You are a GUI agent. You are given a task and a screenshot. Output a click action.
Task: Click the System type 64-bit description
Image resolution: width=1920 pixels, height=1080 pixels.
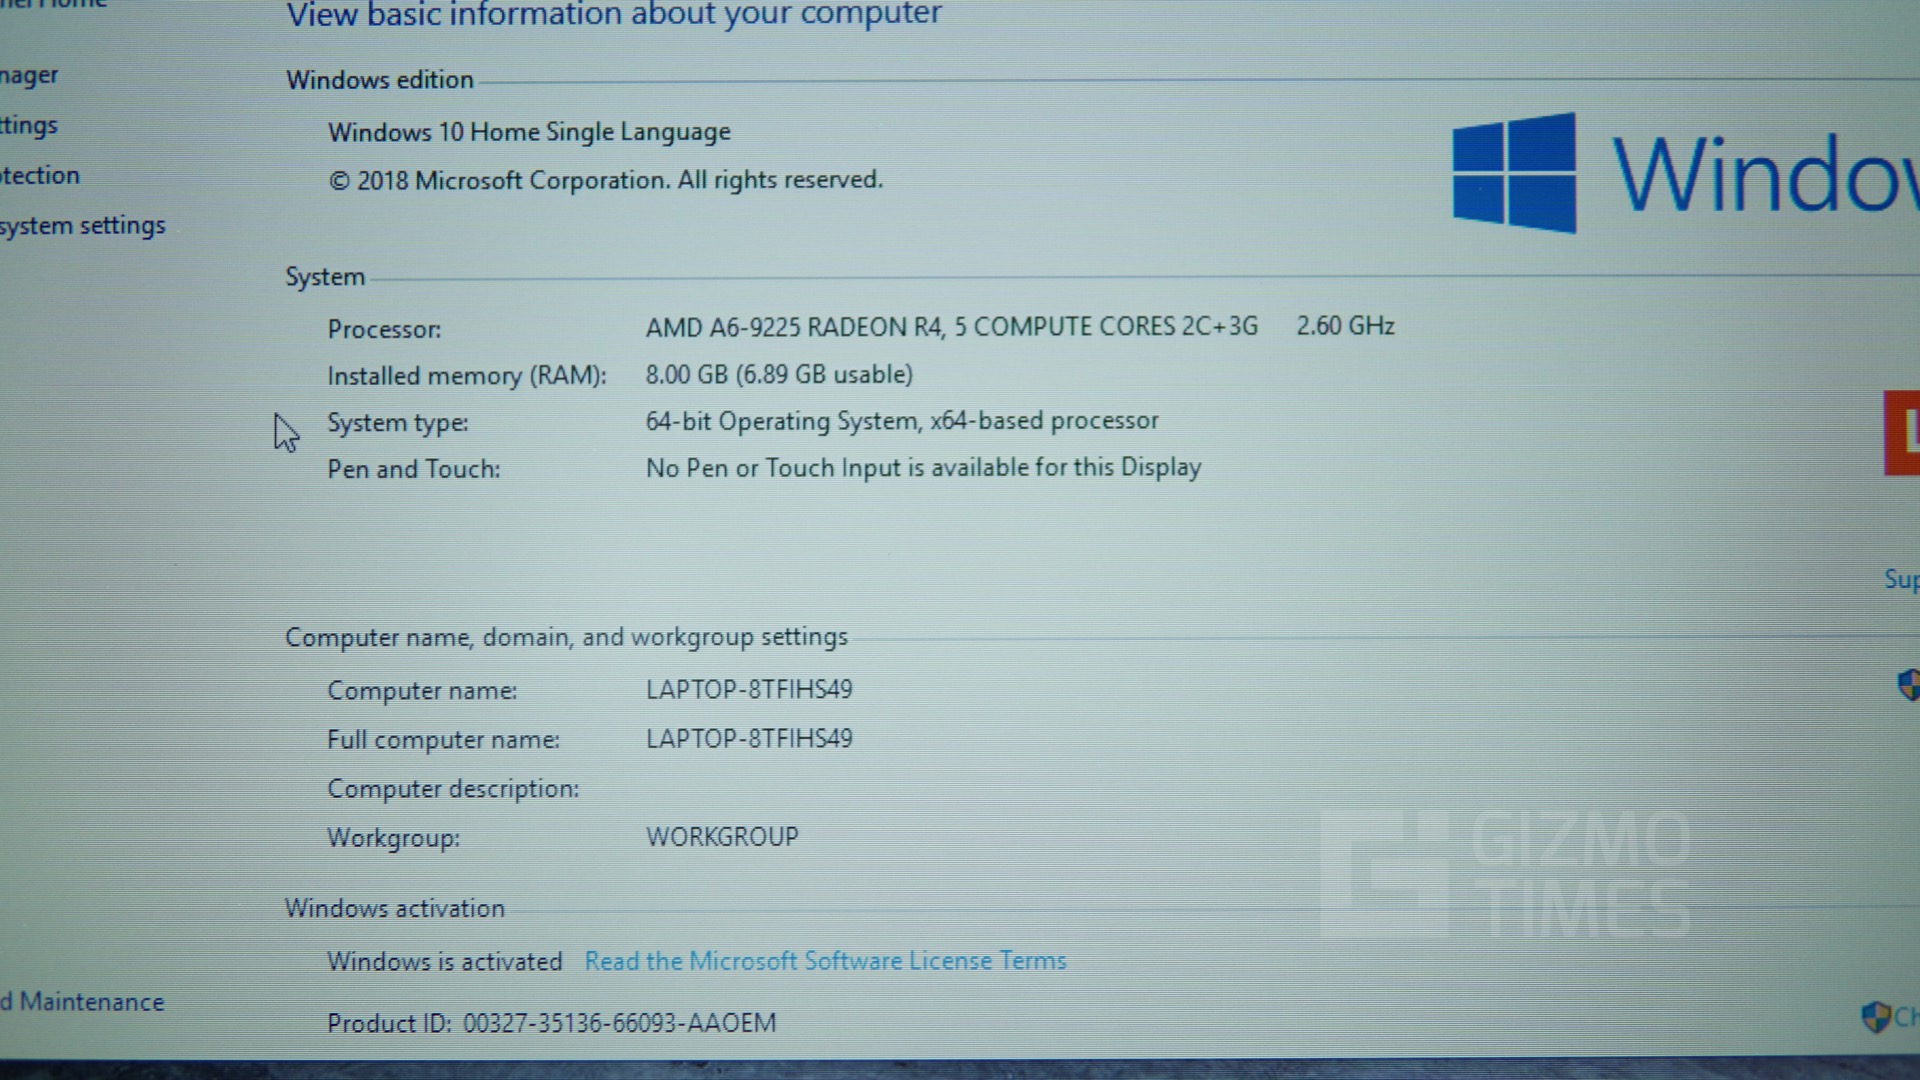tap(902, 420)
